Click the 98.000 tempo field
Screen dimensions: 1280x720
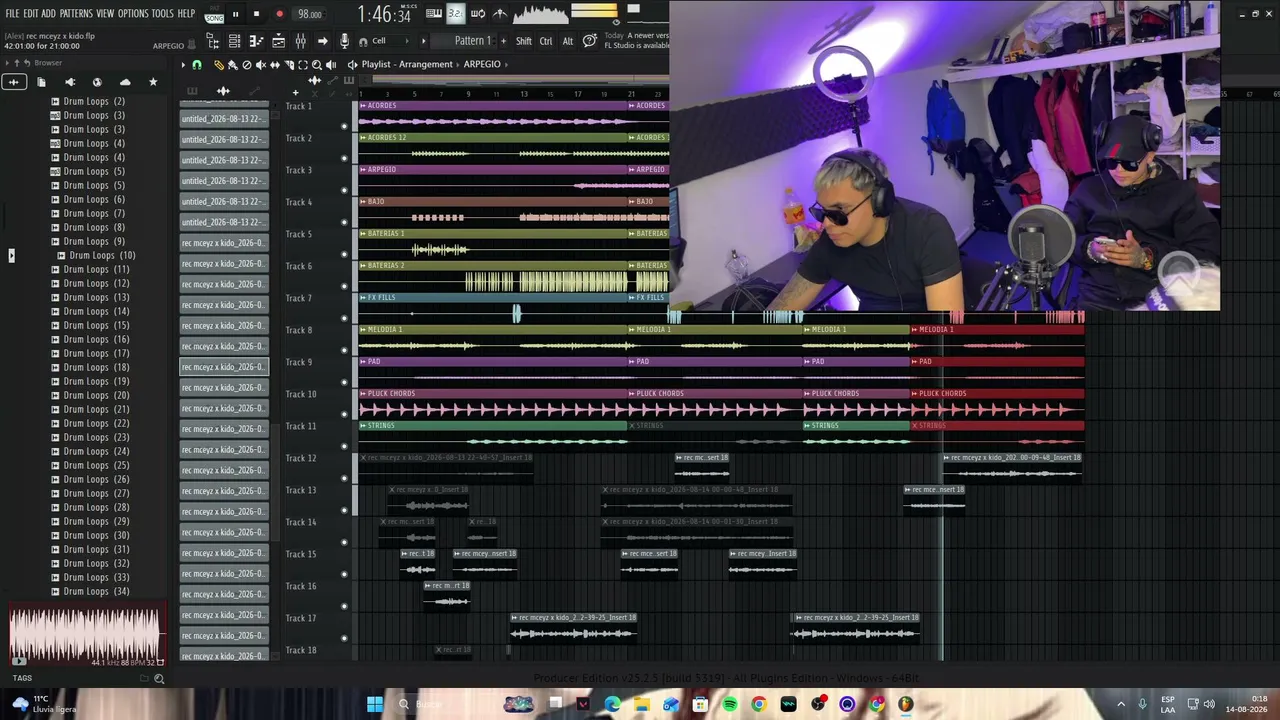[309, 14]
